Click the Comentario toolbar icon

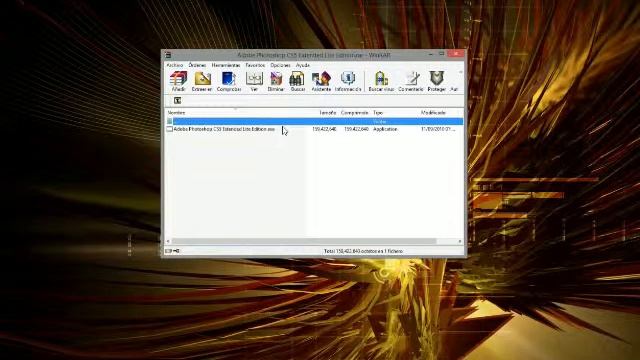point(411,81)
